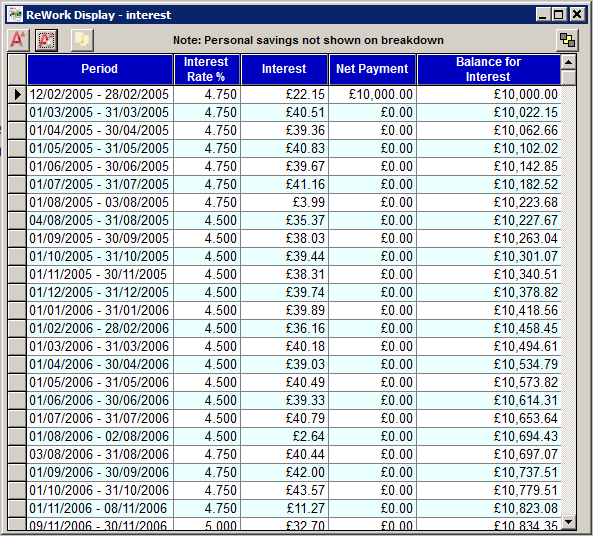Click the Interest Rate % column header
The image size is (593, 536).
tap(206, 69)
